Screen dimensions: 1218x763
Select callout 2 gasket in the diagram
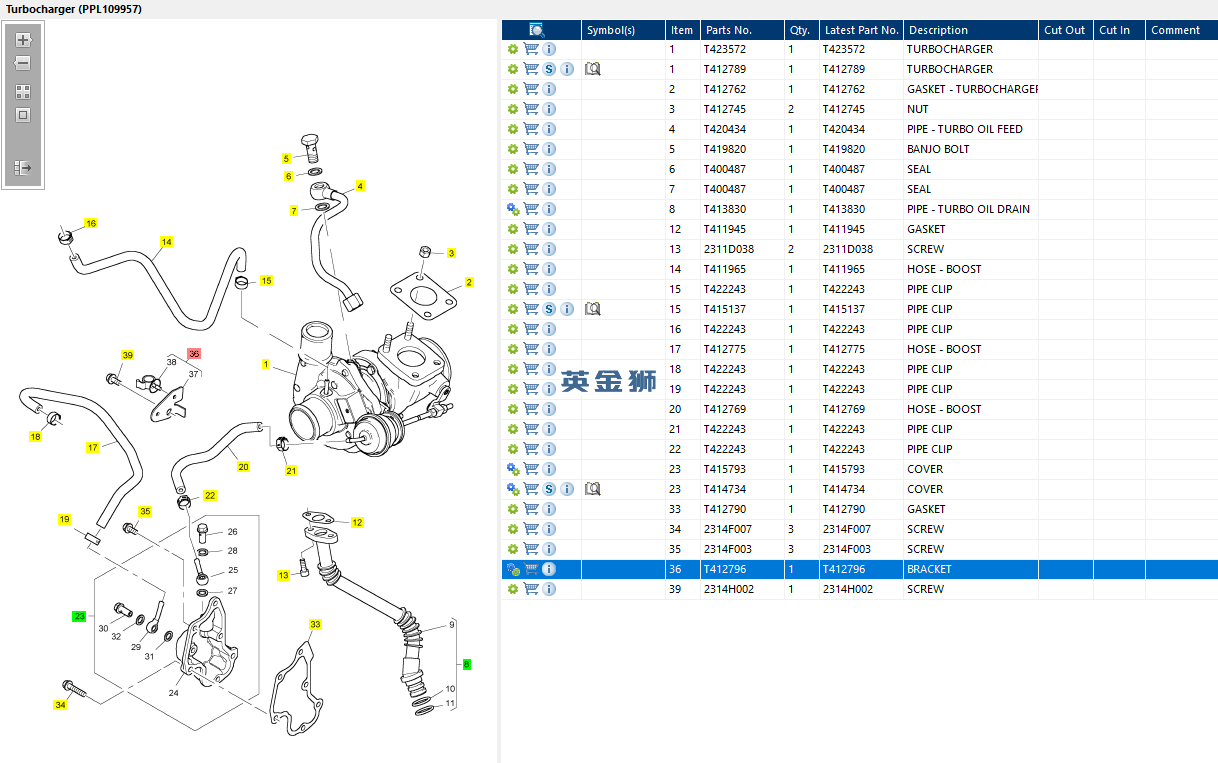pos(468,283)
